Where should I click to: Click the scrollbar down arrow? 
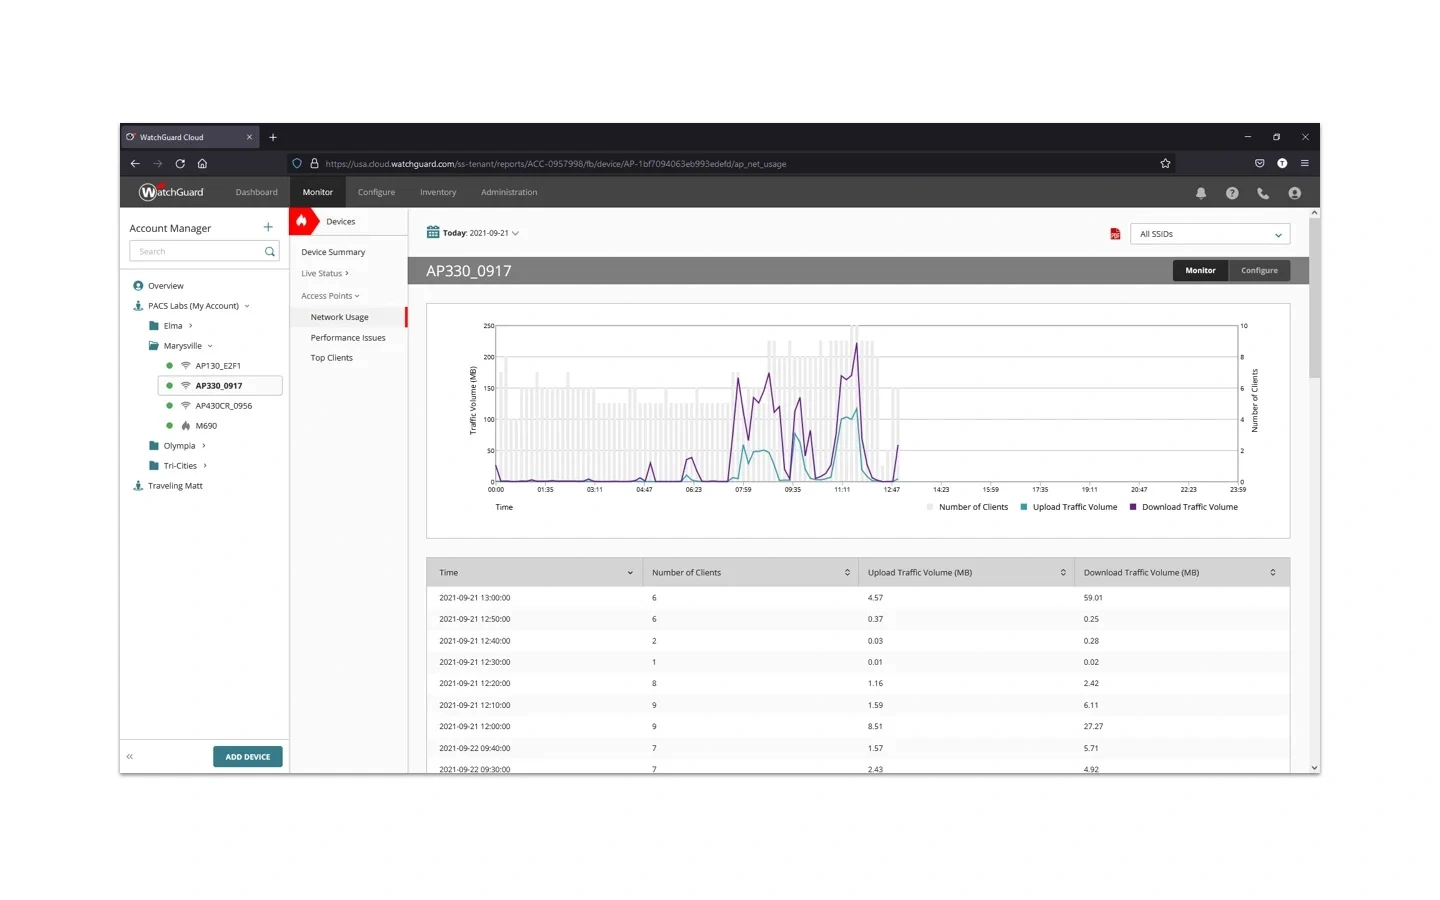coord(1314,768)
